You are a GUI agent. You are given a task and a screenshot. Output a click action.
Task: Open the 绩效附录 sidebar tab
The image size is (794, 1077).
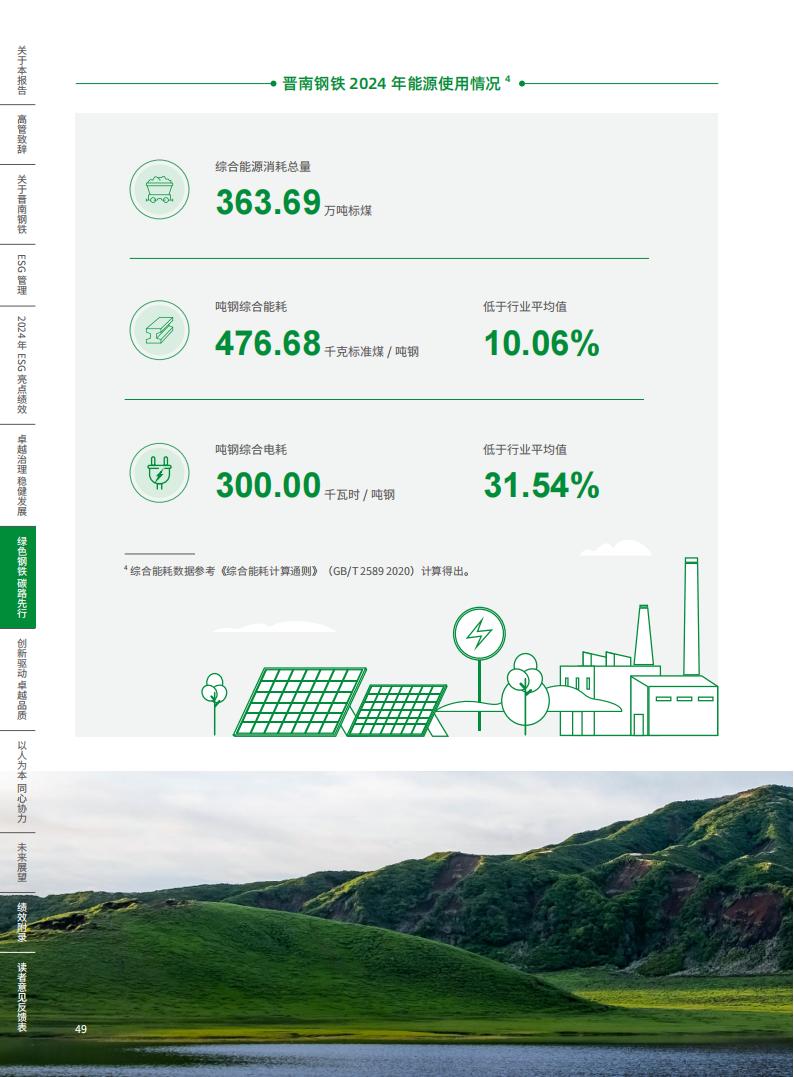tap(22, 922)
